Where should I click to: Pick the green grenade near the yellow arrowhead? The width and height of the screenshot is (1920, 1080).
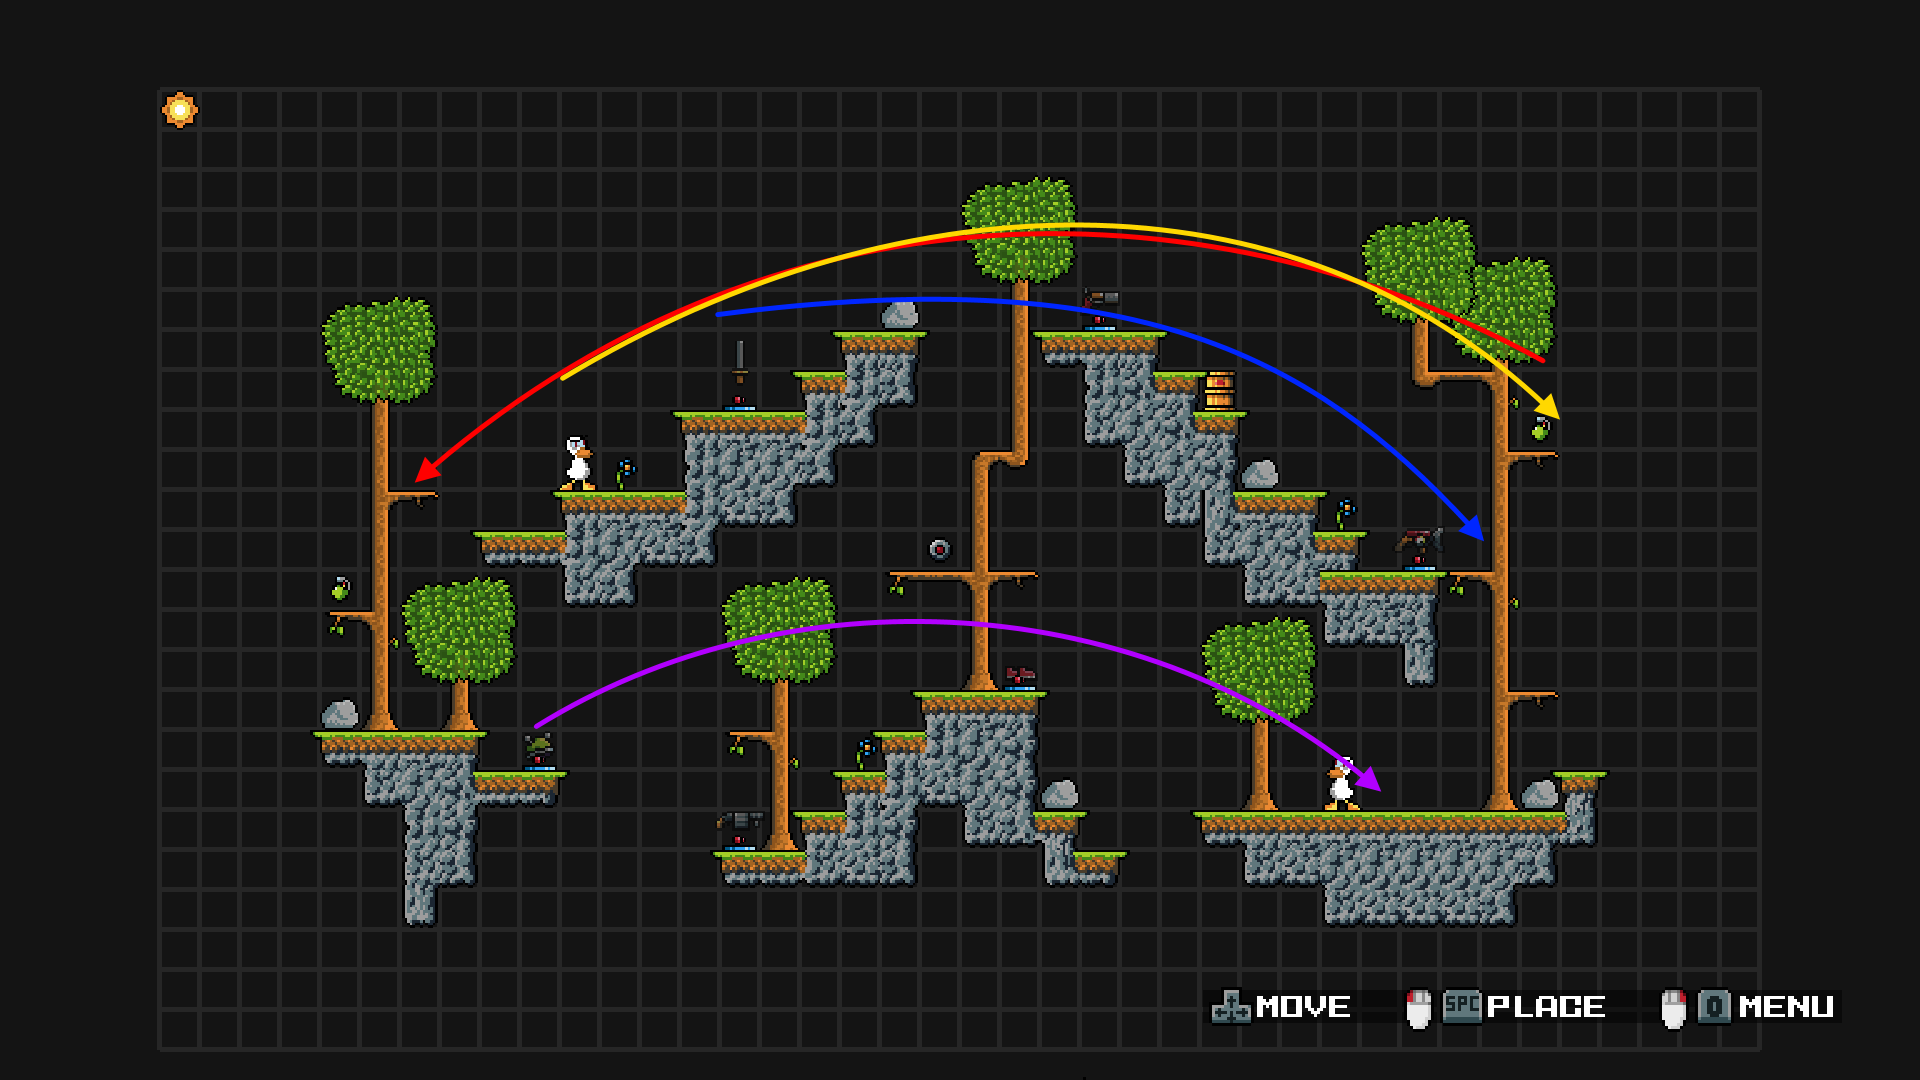click(x=1541, y=430)
